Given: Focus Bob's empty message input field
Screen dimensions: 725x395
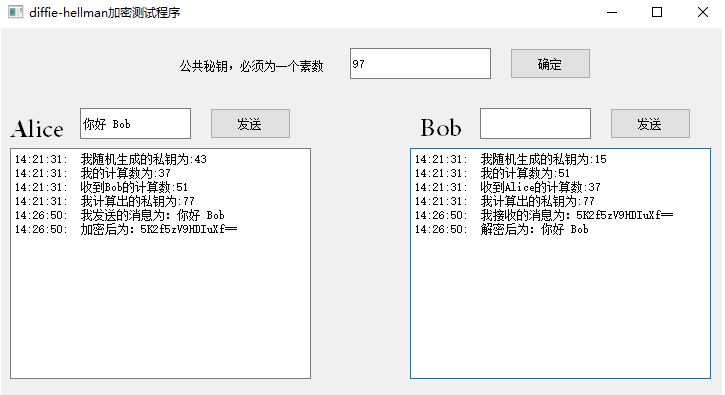Looking at the screenshot, I should [535, 123].
